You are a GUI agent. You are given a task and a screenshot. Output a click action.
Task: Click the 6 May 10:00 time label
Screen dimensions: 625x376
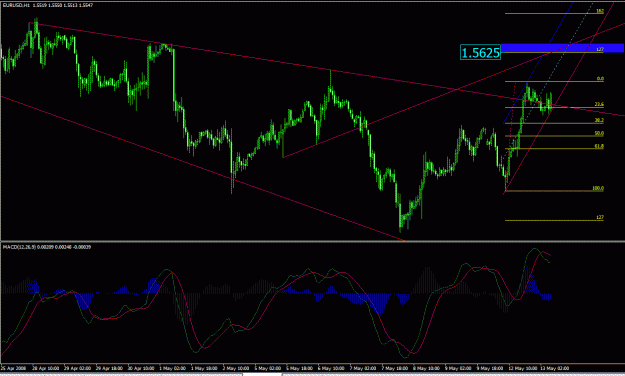[331, 368]
